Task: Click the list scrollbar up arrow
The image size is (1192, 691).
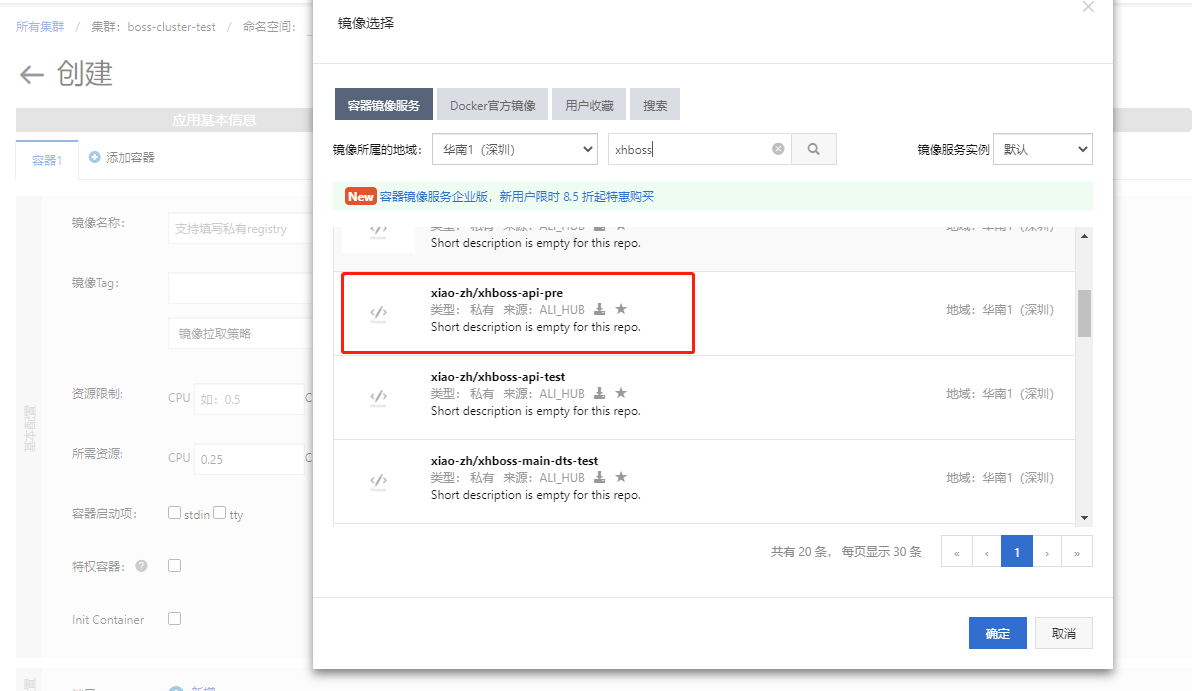Action: [x=1084, y=236]
